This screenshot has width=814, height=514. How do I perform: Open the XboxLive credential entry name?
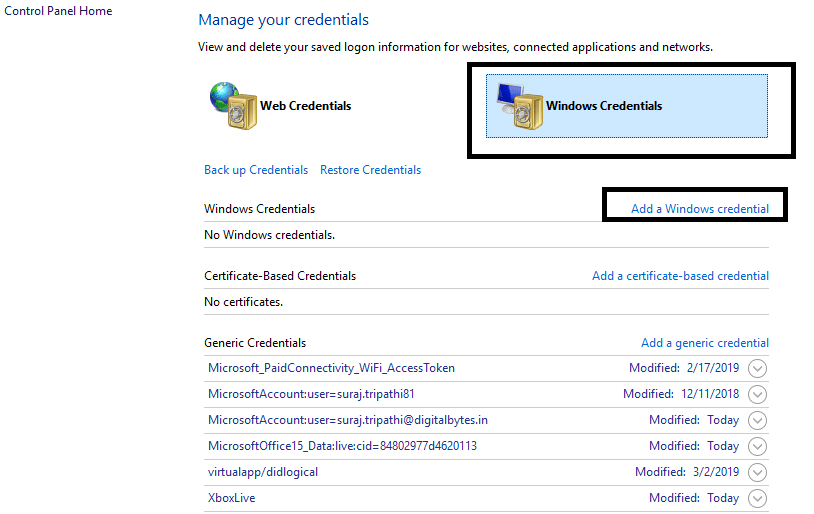[231, 498]
